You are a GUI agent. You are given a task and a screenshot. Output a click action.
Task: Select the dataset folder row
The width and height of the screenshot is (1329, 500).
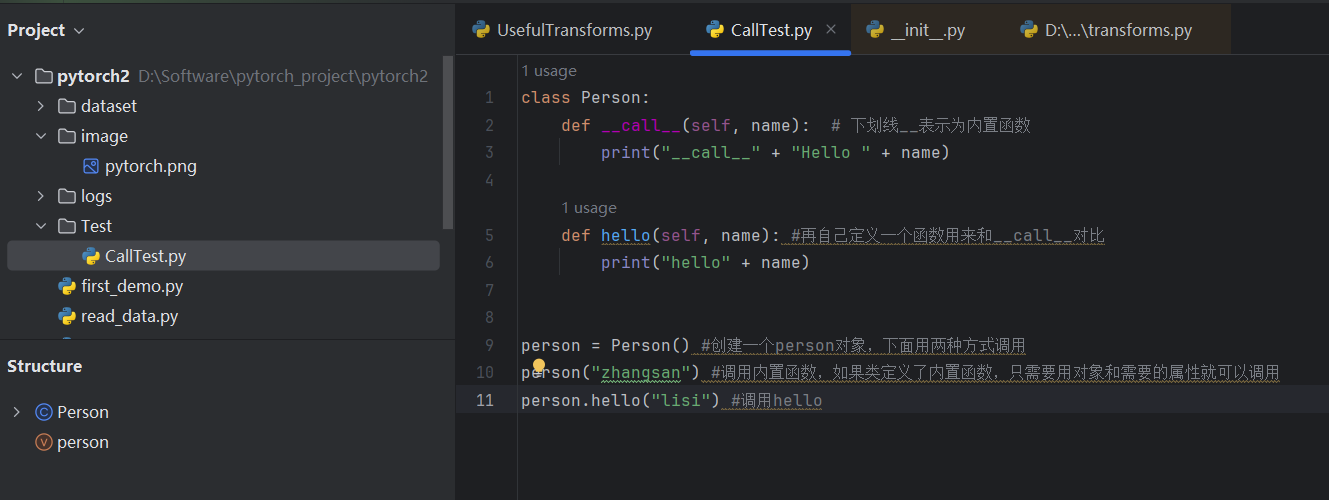pyautogui.click(x=223, y=106)
